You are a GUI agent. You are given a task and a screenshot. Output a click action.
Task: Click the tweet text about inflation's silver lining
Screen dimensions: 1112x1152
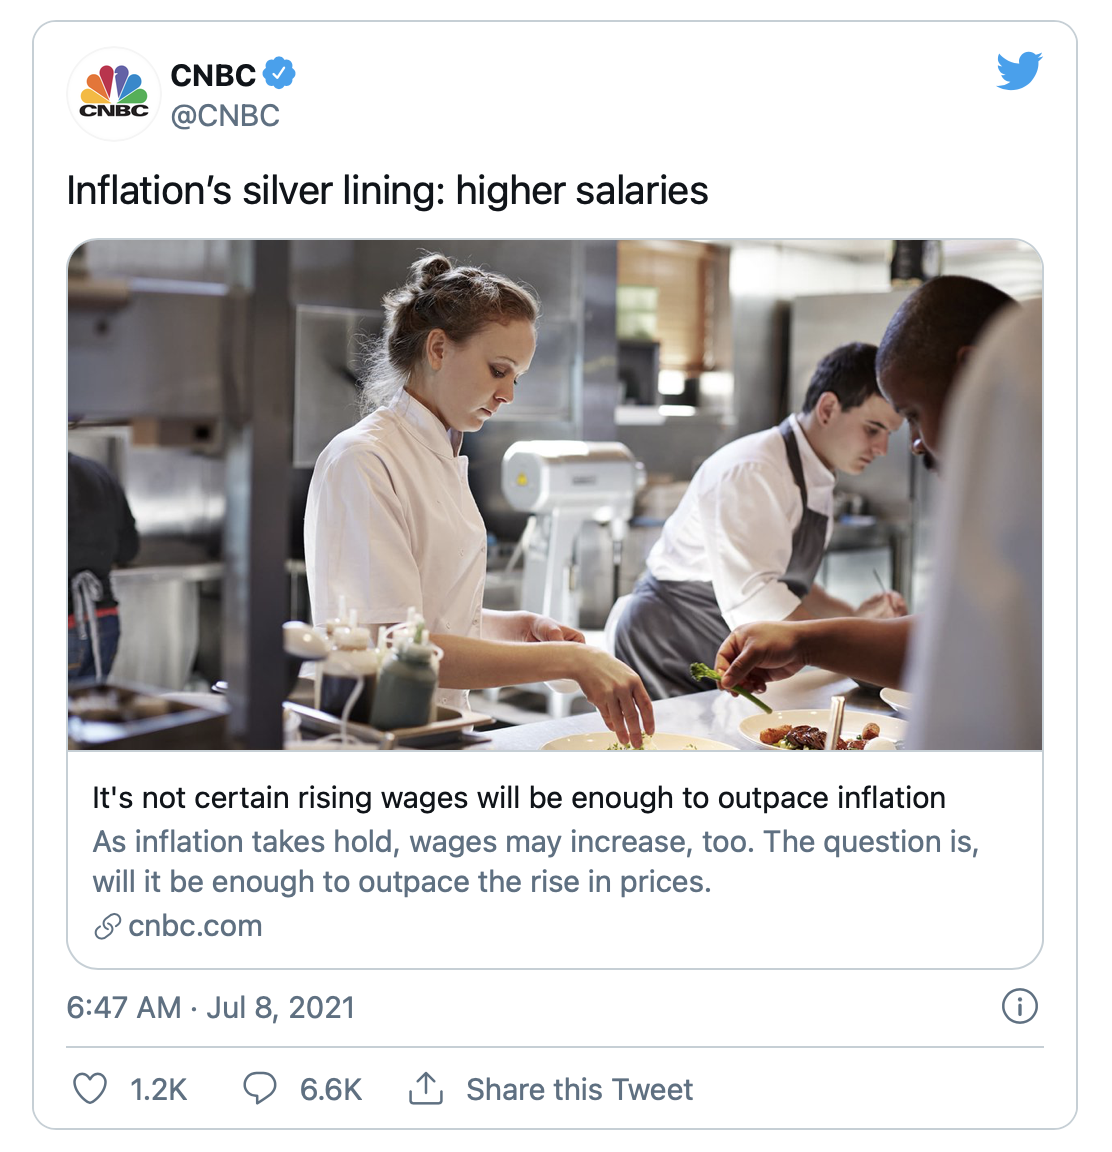coord(387,190)
